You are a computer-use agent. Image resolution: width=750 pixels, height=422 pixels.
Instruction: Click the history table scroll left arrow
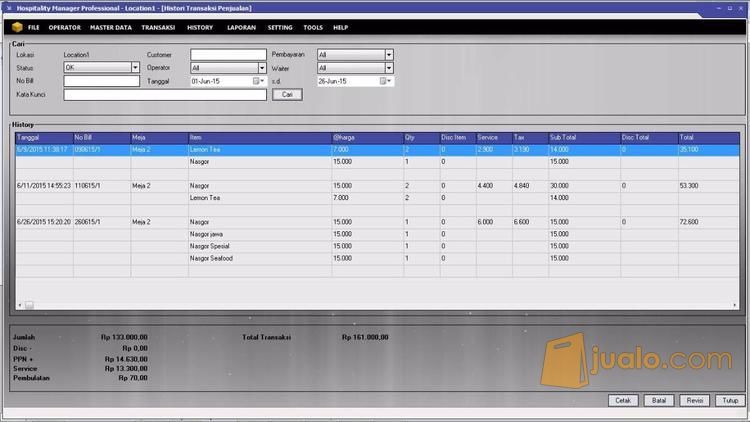click(20, 305)
